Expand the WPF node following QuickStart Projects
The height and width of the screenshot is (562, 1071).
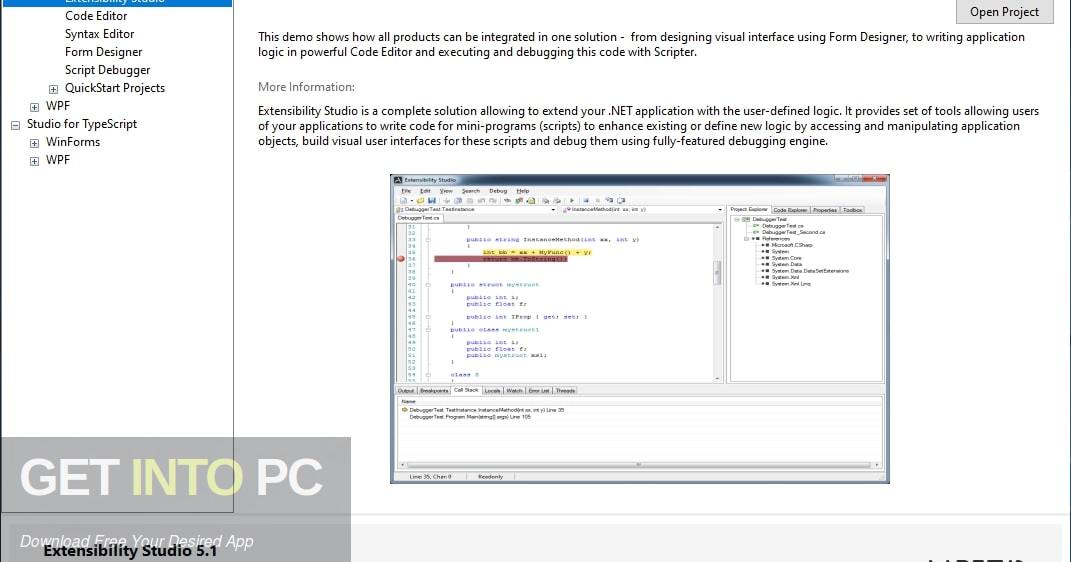[x=34, y=107]
